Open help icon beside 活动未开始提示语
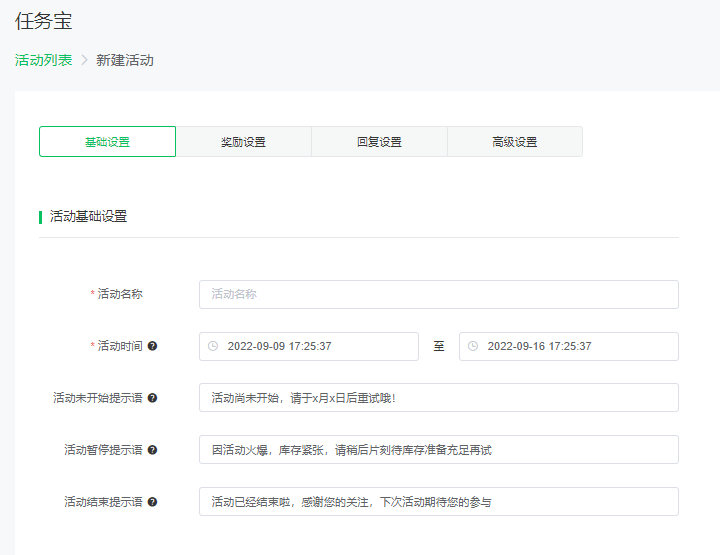720x555 pixels. tap(152, 398)
